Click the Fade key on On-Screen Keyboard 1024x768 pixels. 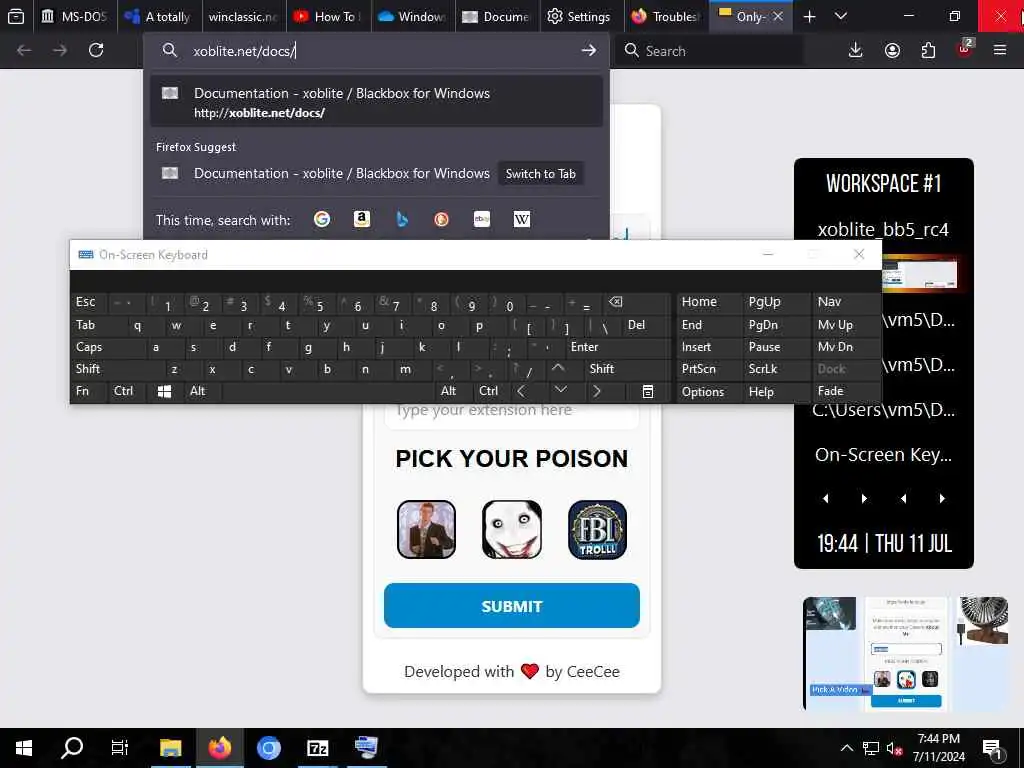[x=846, y=391]
